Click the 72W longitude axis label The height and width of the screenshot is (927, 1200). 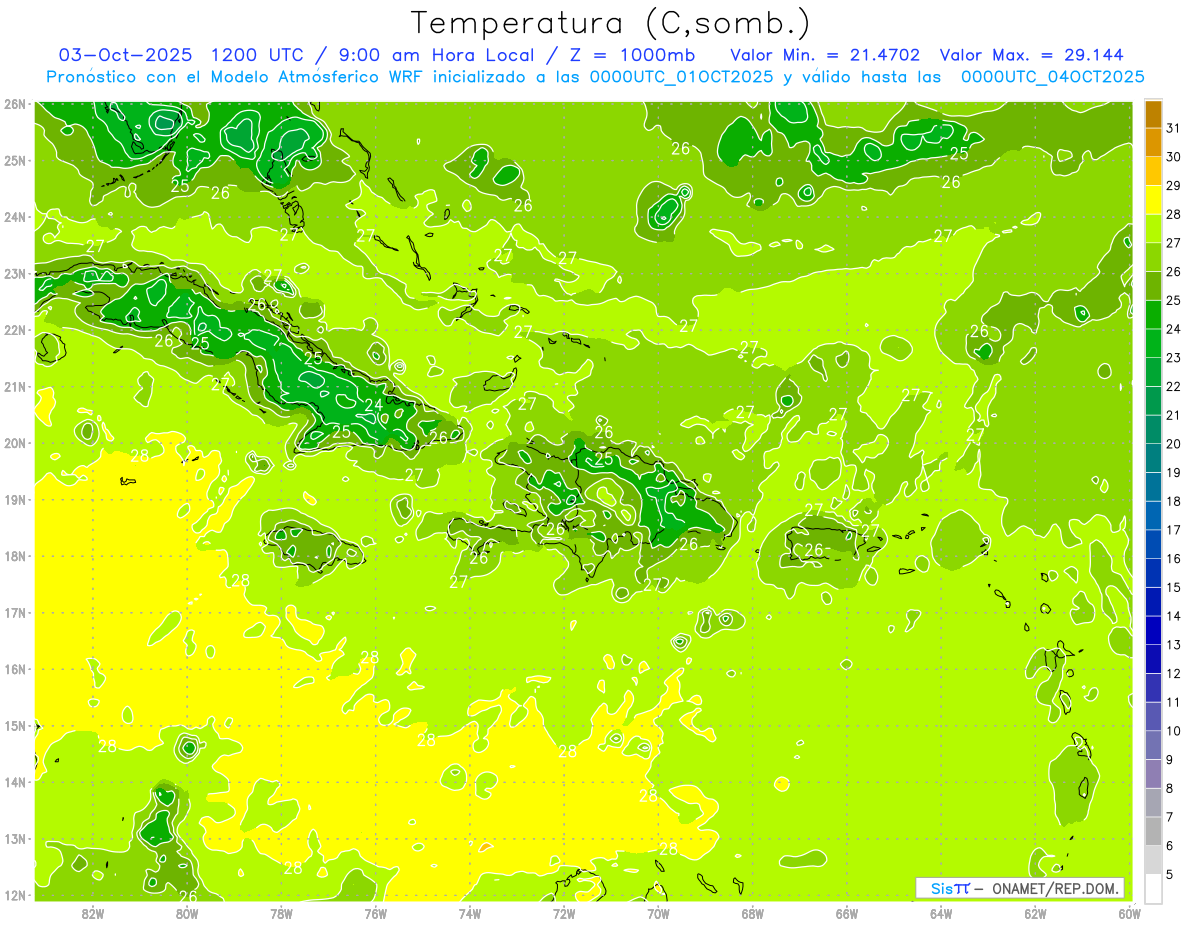[564, 913]
